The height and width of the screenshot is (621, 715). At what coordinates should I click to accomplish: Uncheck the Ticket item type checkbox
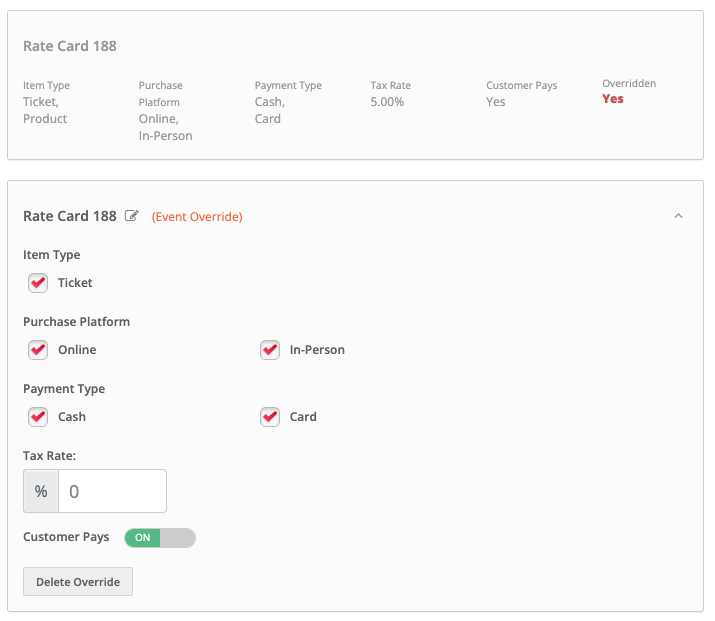38,283
